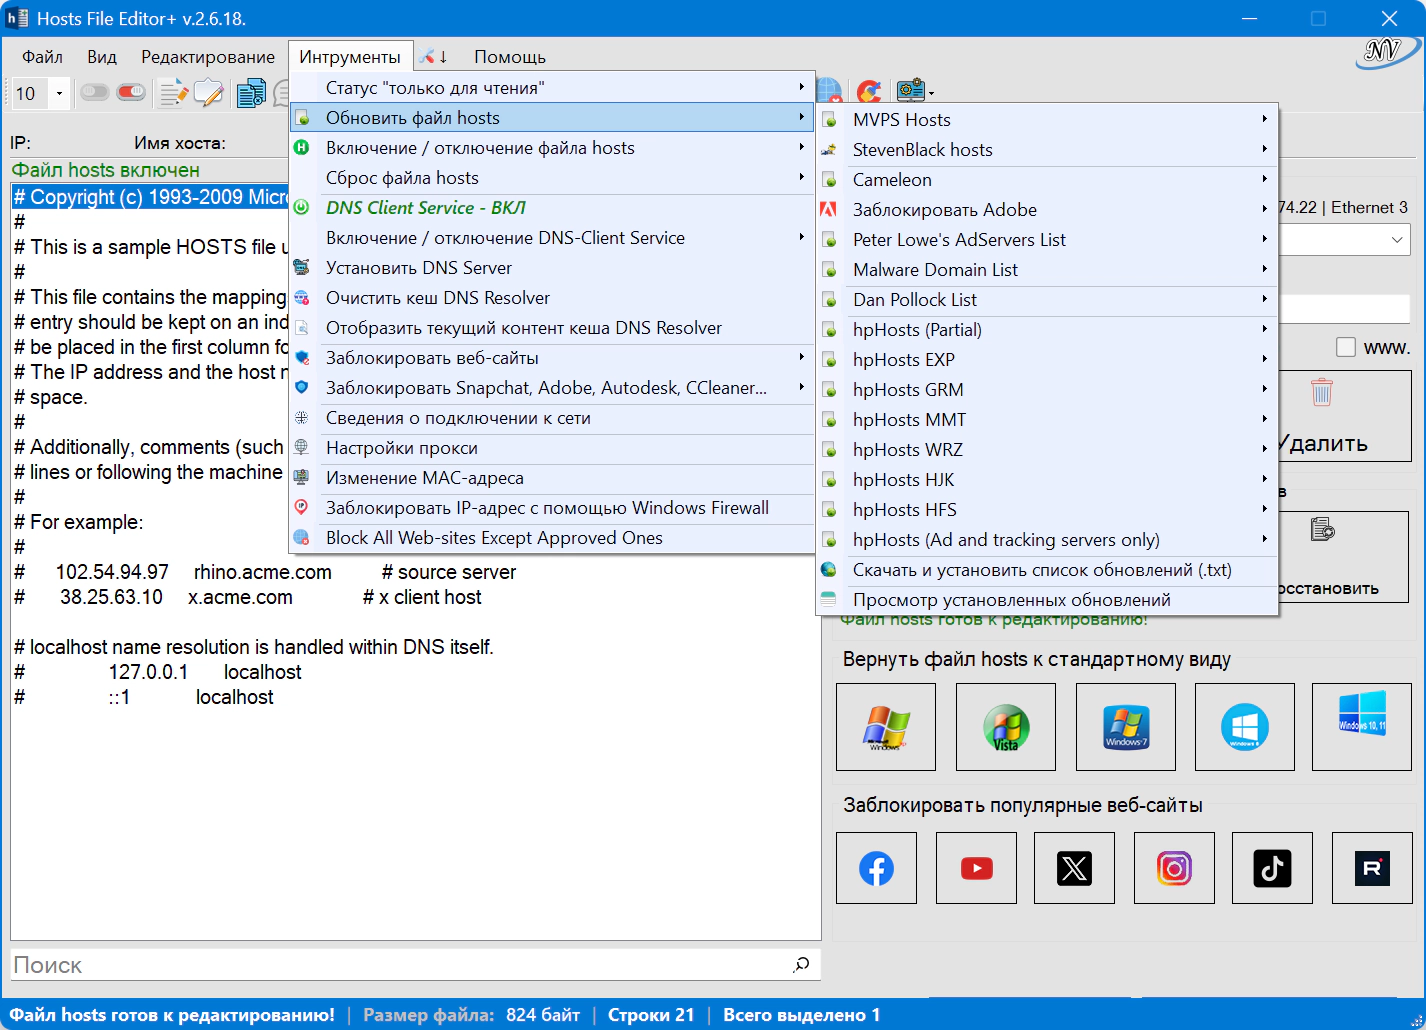1426x1030 pixels.
Task: Click the red toggle switch in toolbar
Action: 131,93
